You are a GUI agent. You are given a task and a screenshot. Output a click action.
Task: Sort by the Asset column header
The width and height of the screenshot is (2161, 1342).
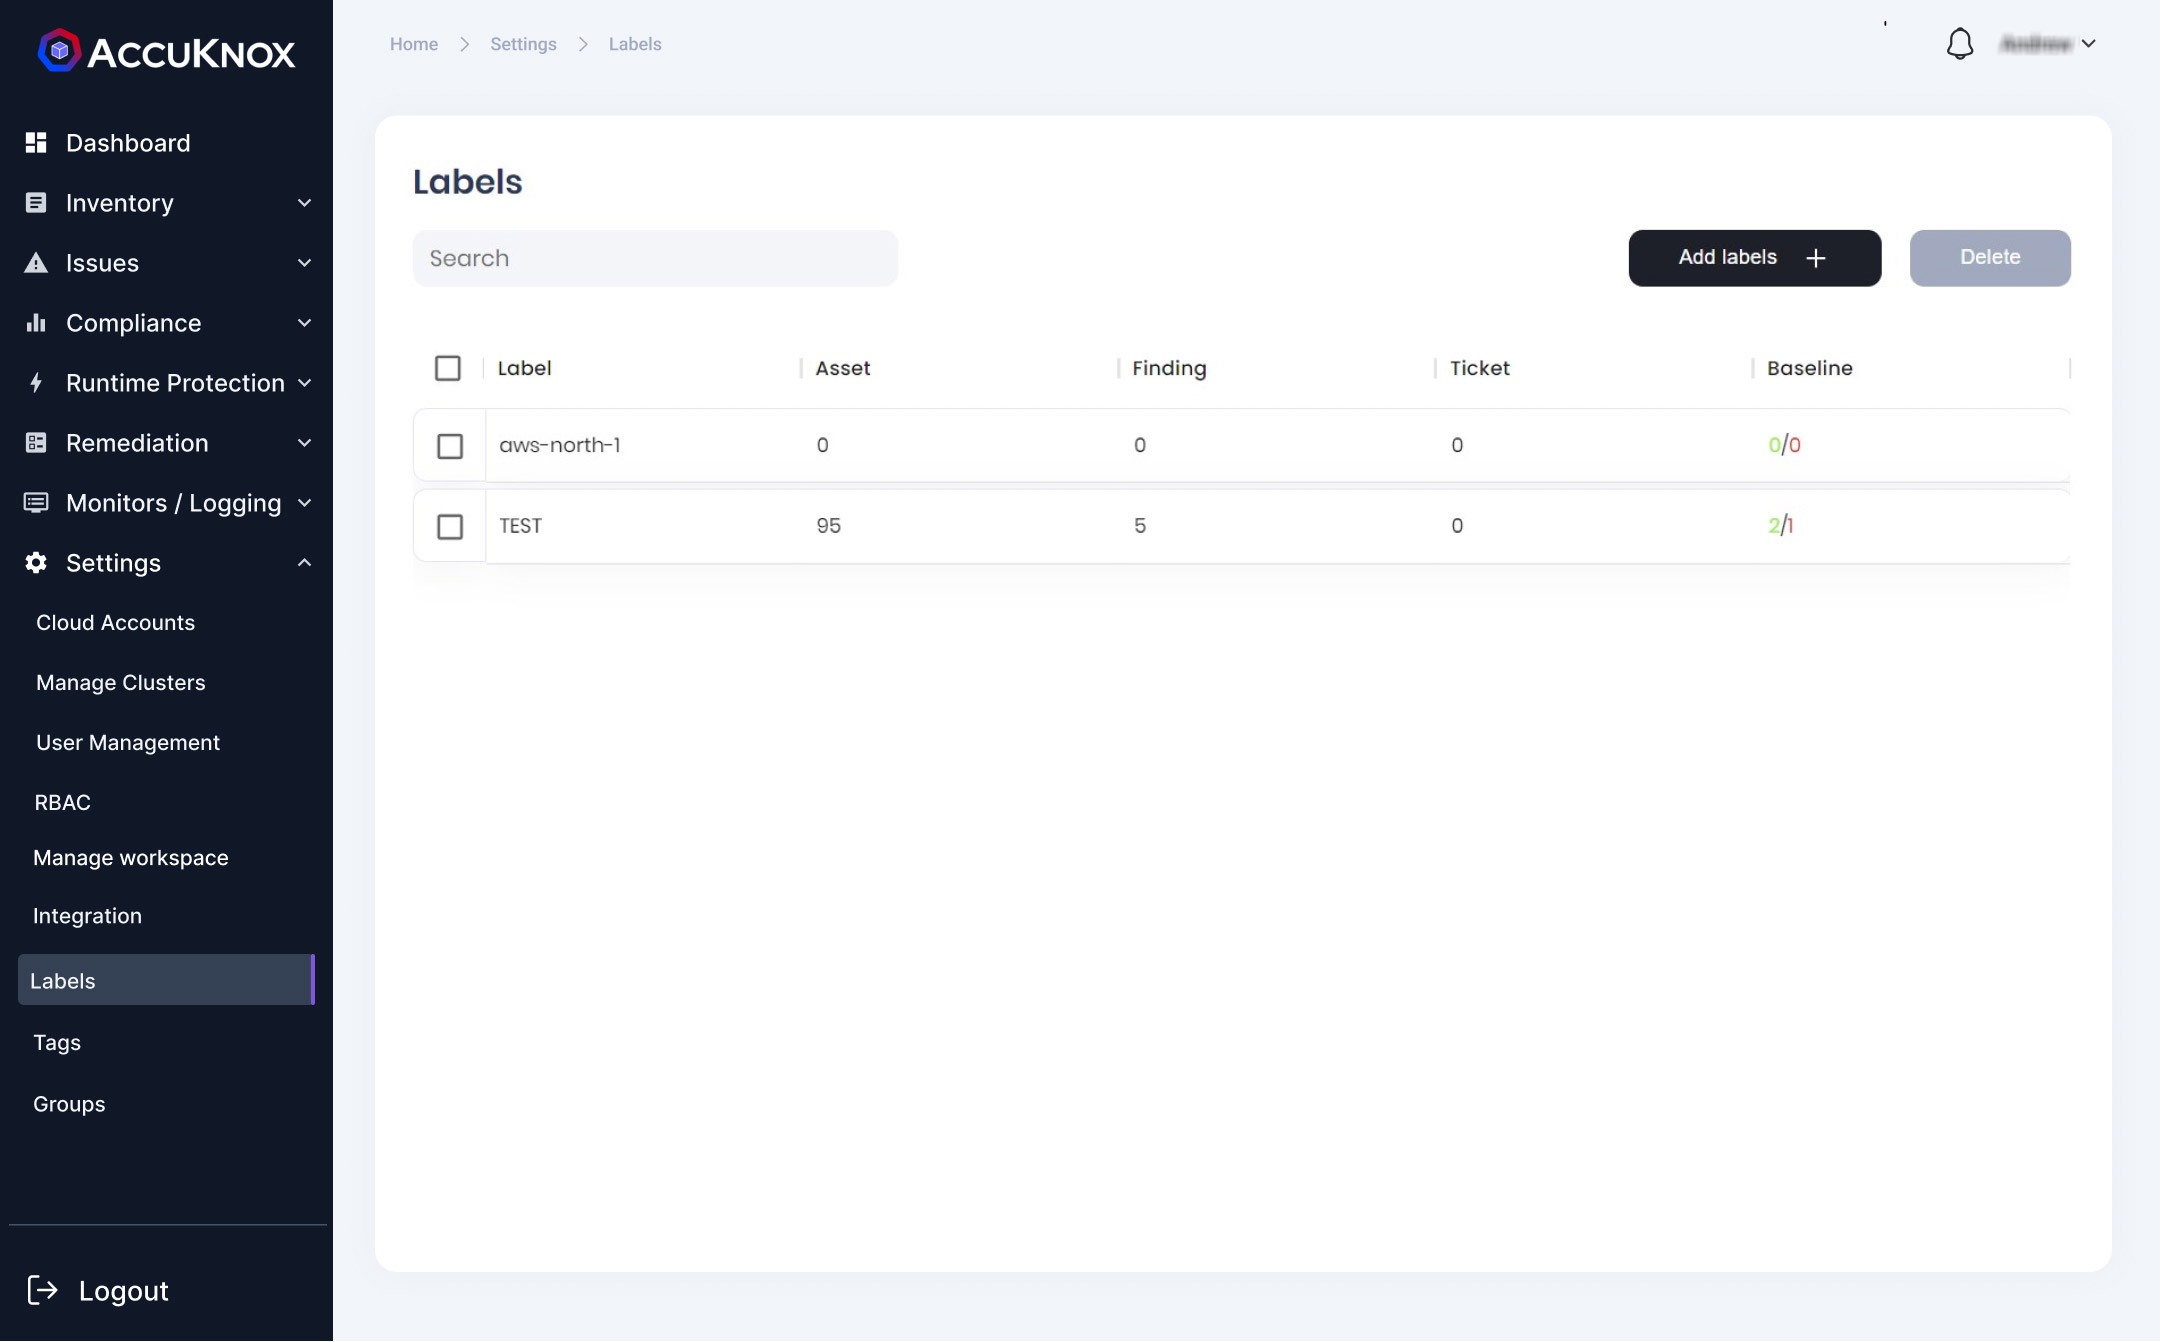pos(843,368)
